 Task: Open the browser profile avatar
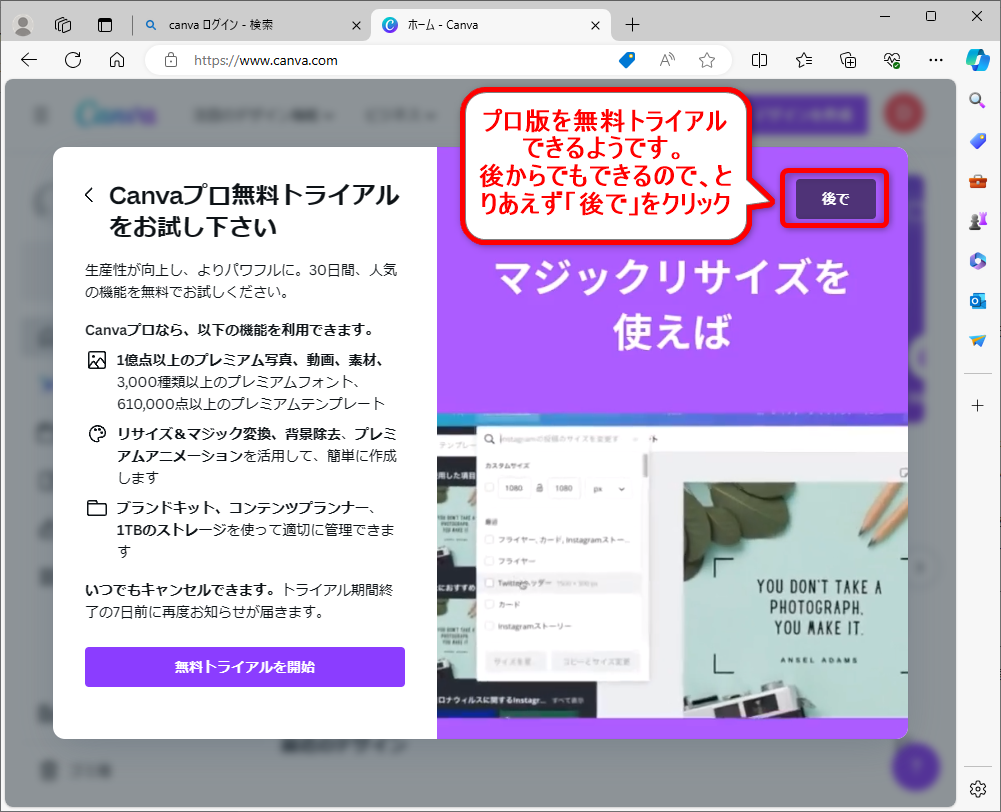pyautogui.click(x=24, y=25)
